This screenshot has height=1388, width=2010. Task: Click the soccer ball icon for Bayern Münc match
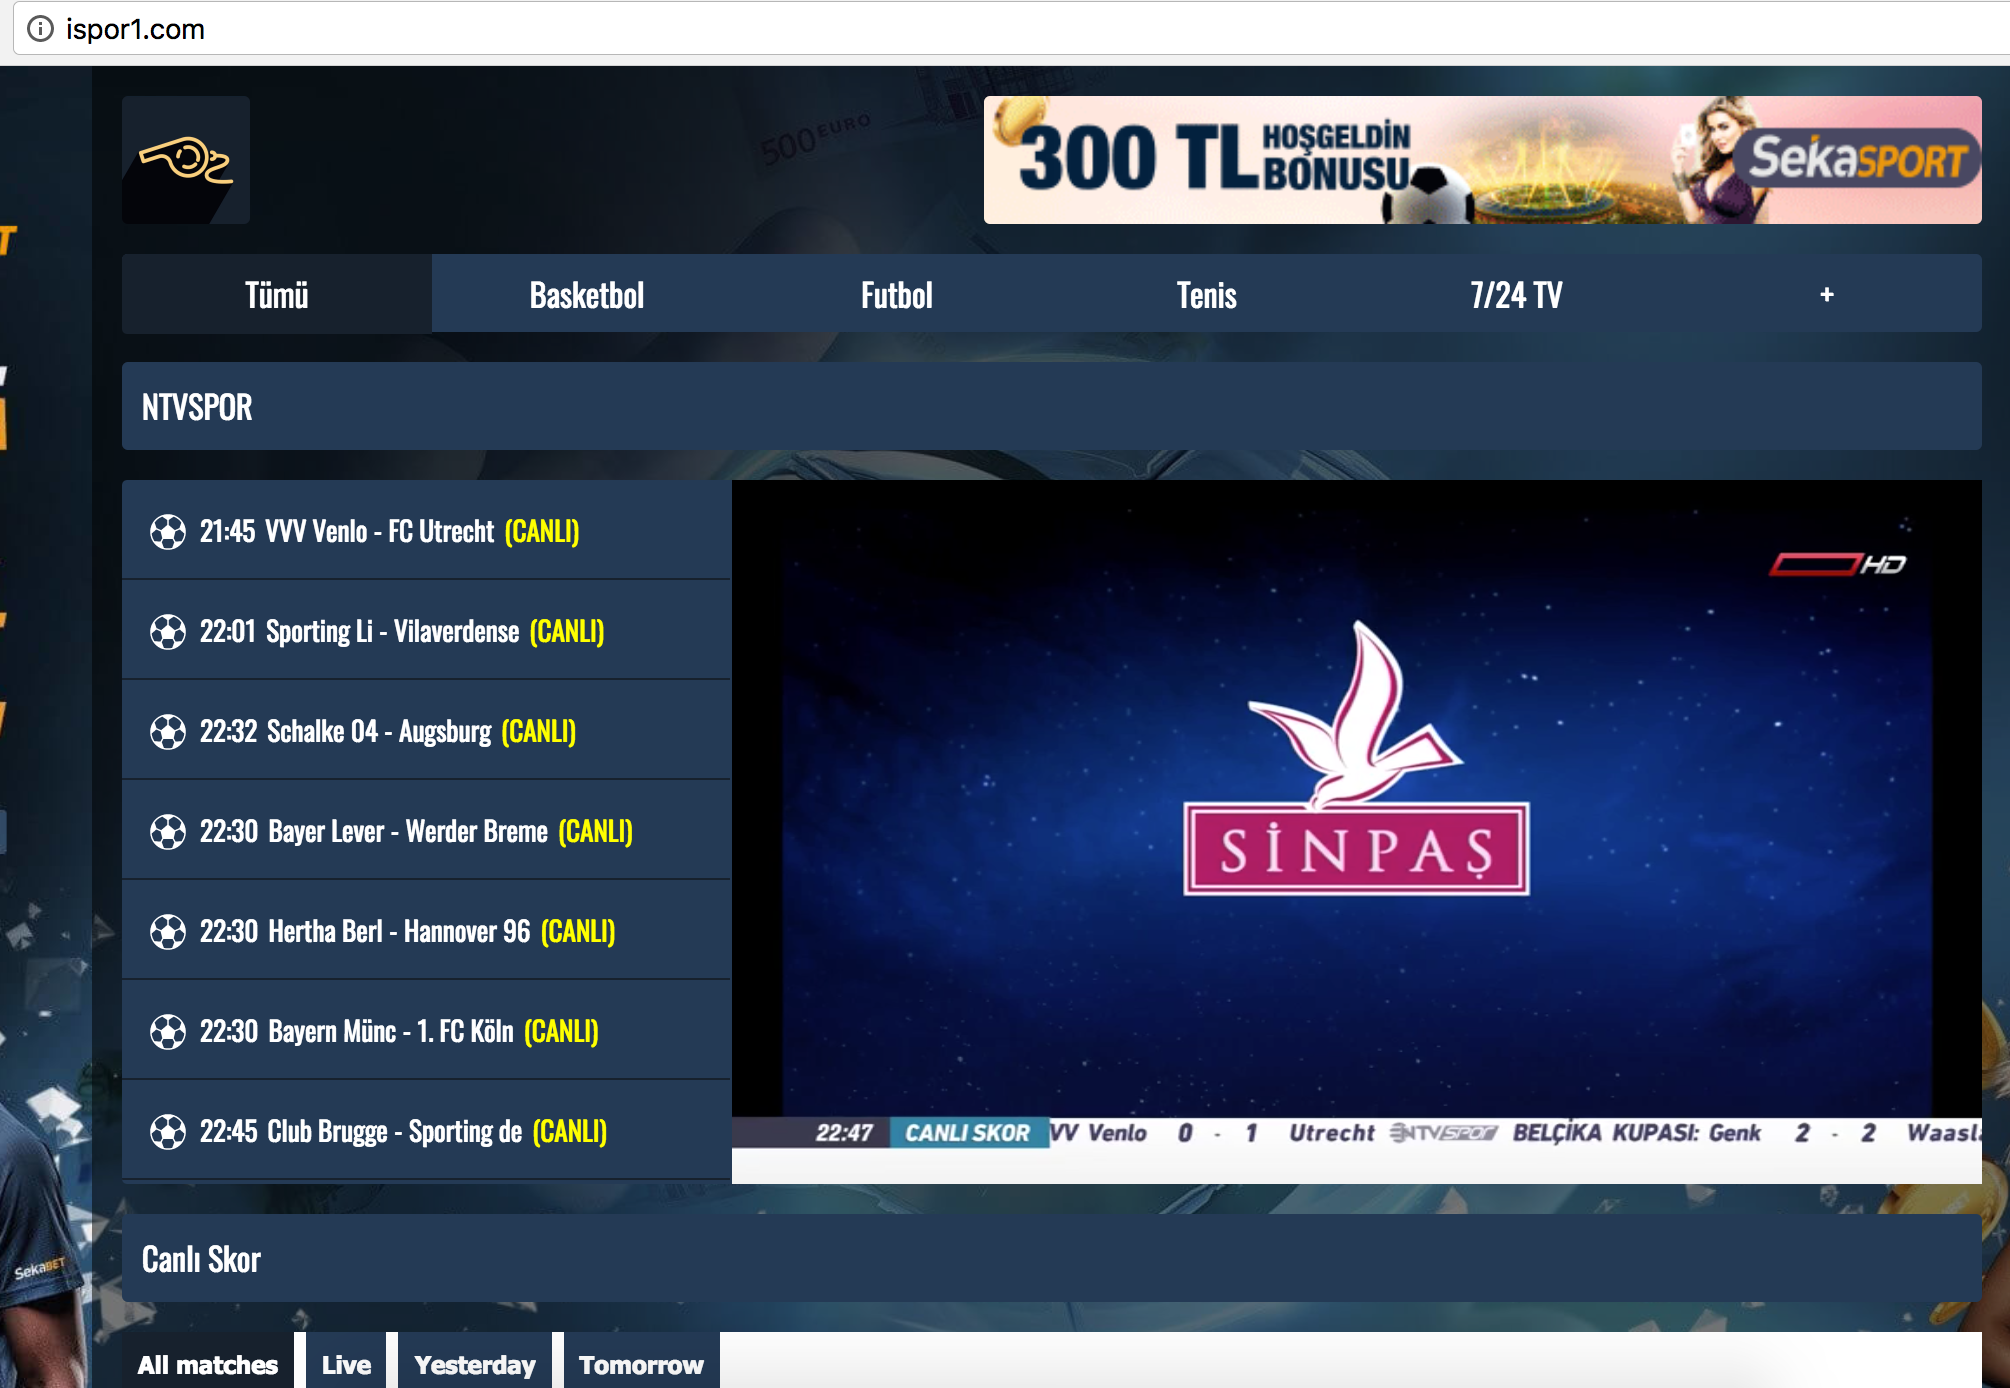point(168,1032)
